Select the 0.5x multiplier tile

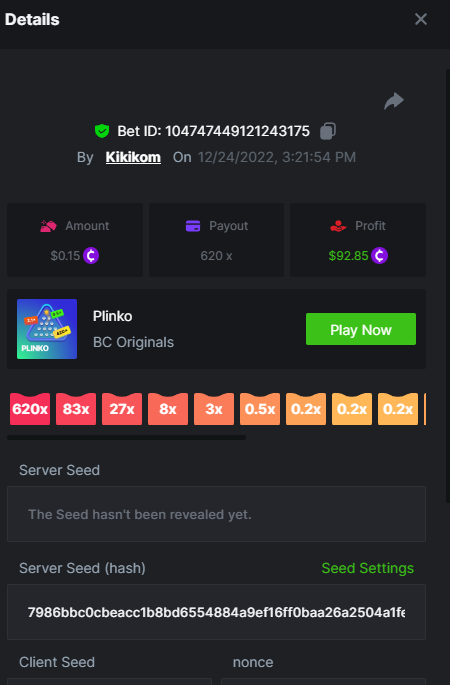tap(260, 409)
